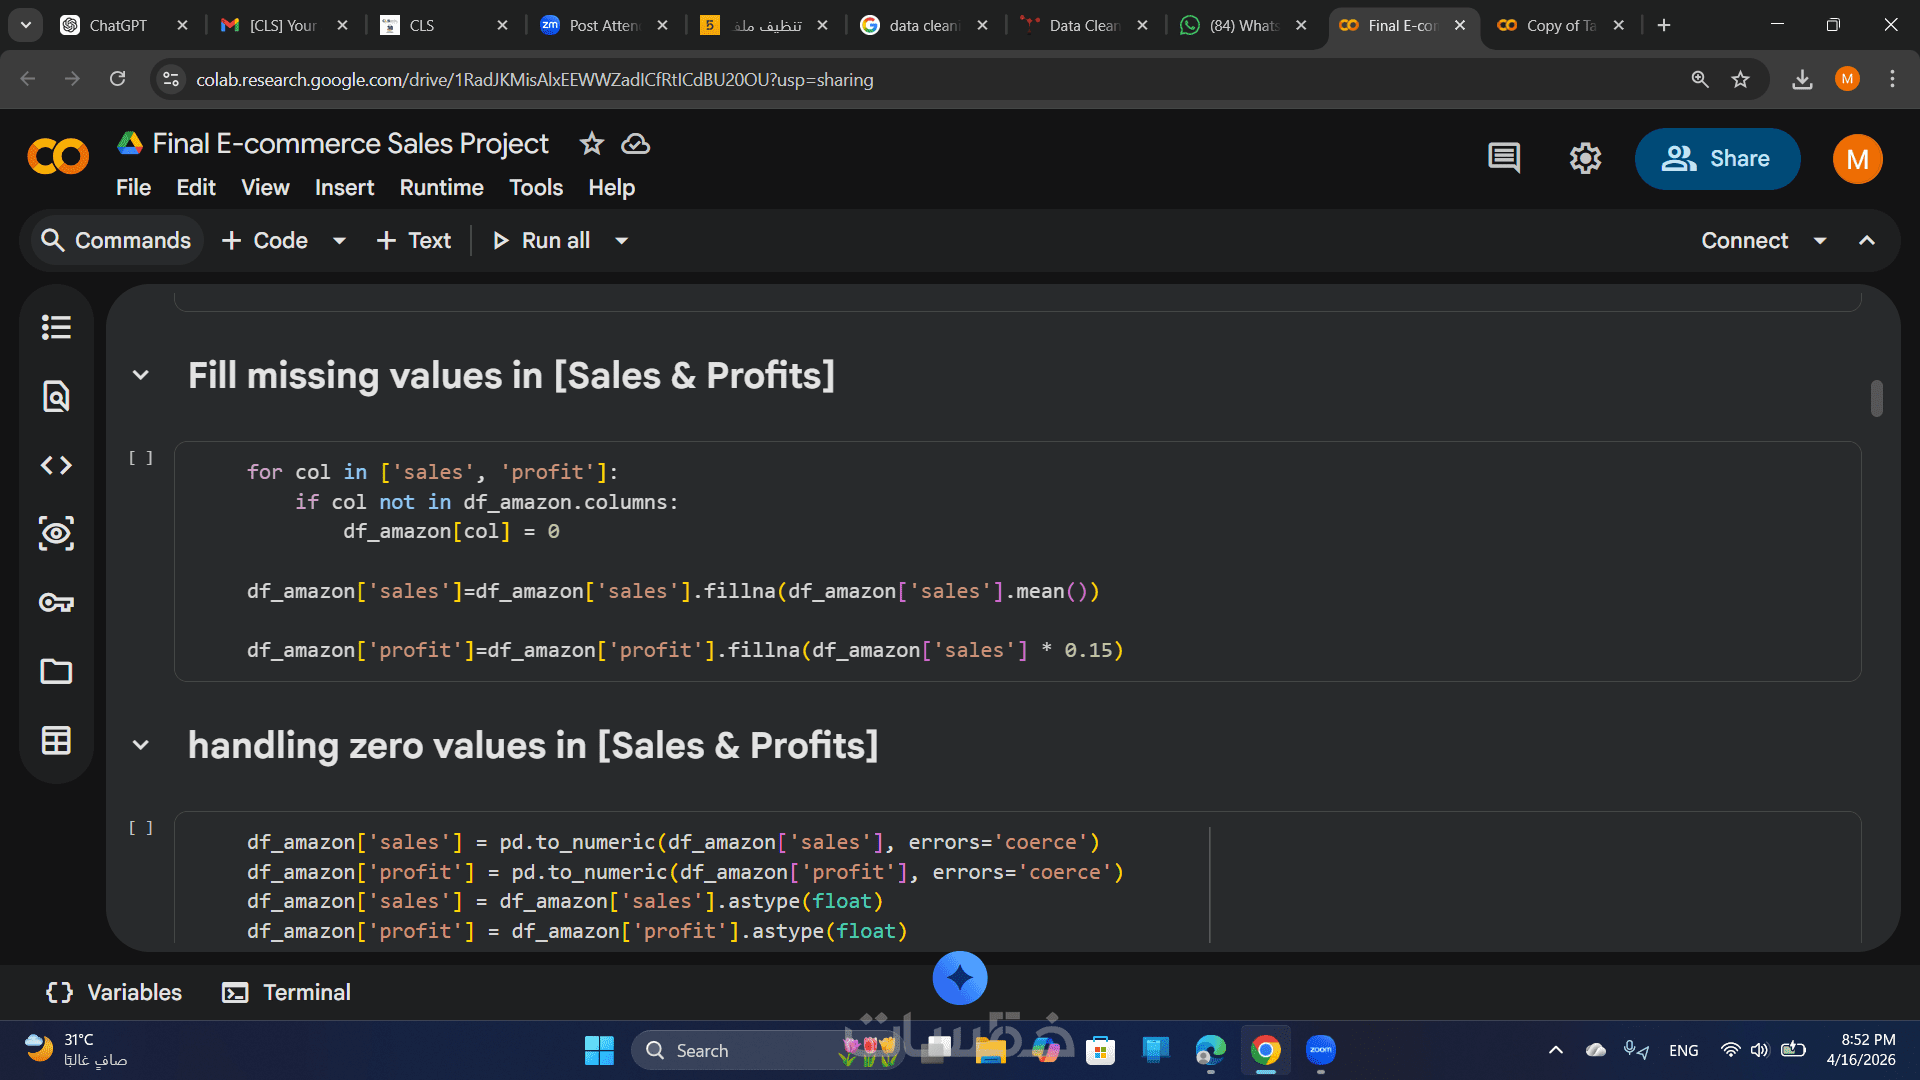Open the Table of contents sidebar icon
The height and width of the screenshot is (1080, 1920).
[x=56, y=328]
